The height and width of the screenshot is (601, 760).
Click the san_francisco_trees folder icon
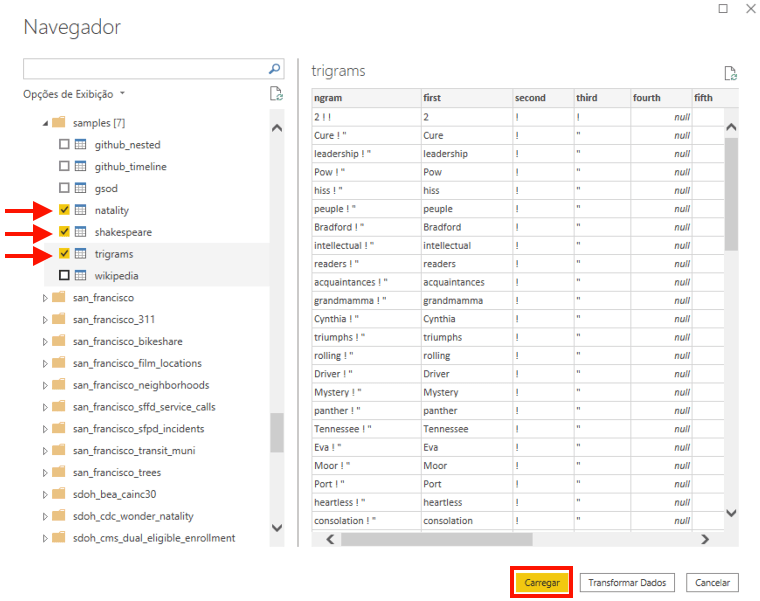[58, 473]
